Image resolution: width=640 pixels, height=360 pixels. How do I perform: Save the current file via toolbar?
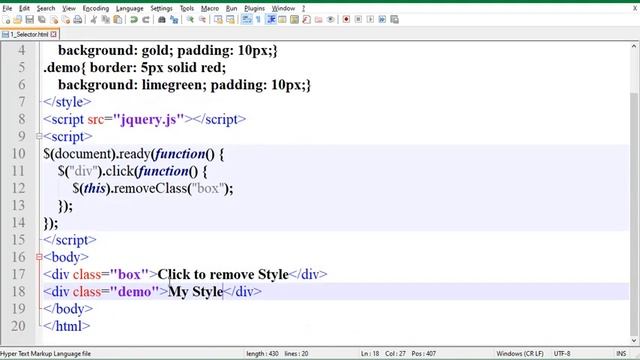(x=29, y=20)
